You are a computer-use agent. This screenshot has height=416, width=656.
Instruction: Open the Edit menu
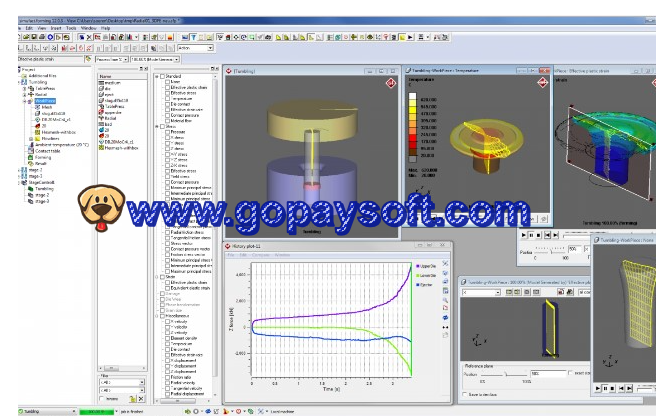click(29, 28)
